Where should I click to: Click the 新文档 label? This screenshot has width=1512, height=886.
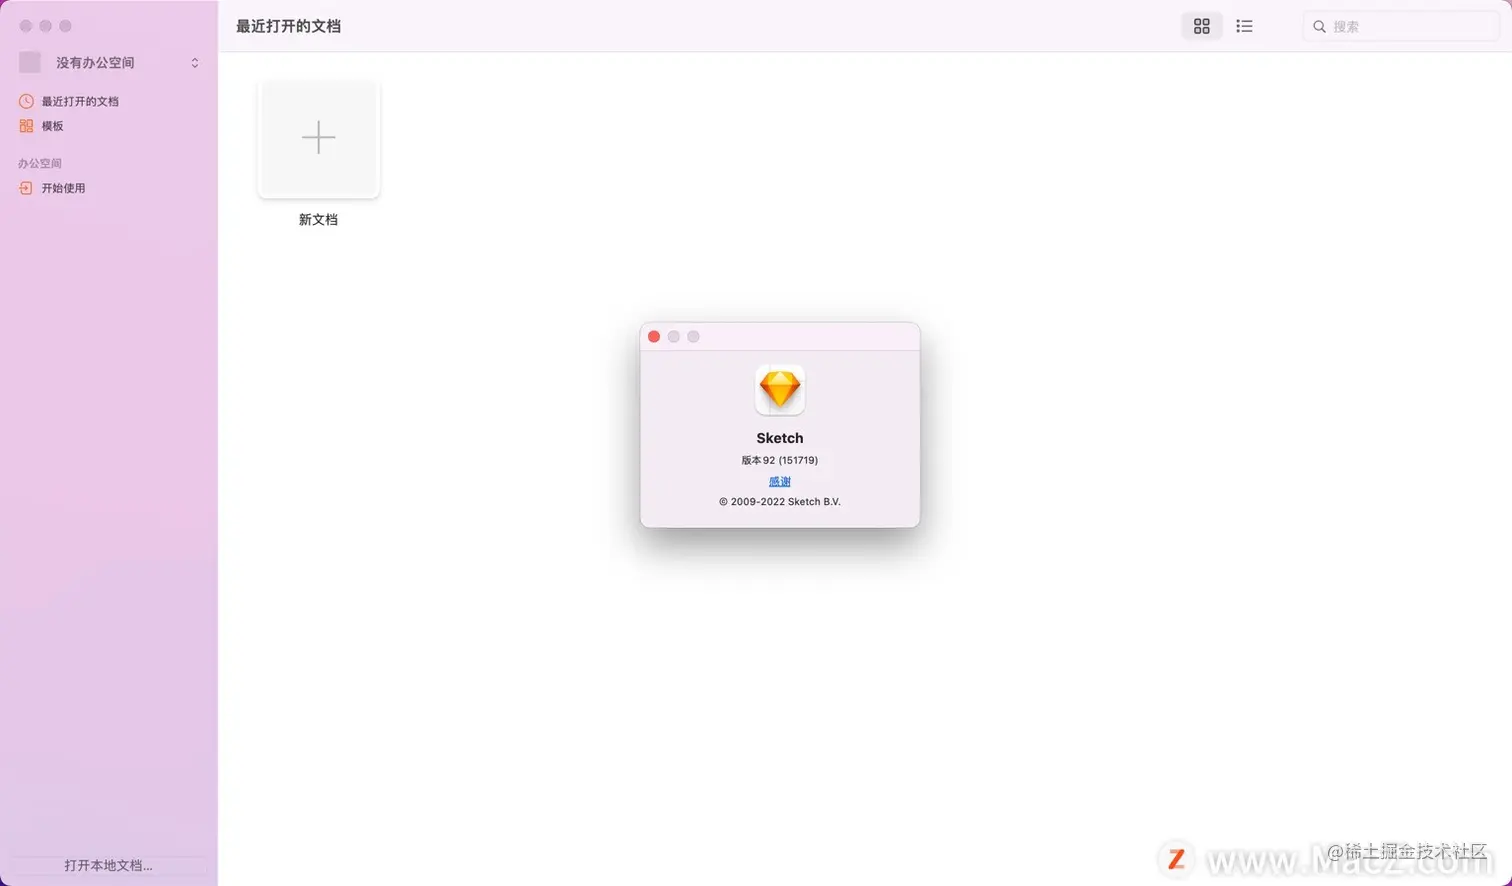click(318, 220)
